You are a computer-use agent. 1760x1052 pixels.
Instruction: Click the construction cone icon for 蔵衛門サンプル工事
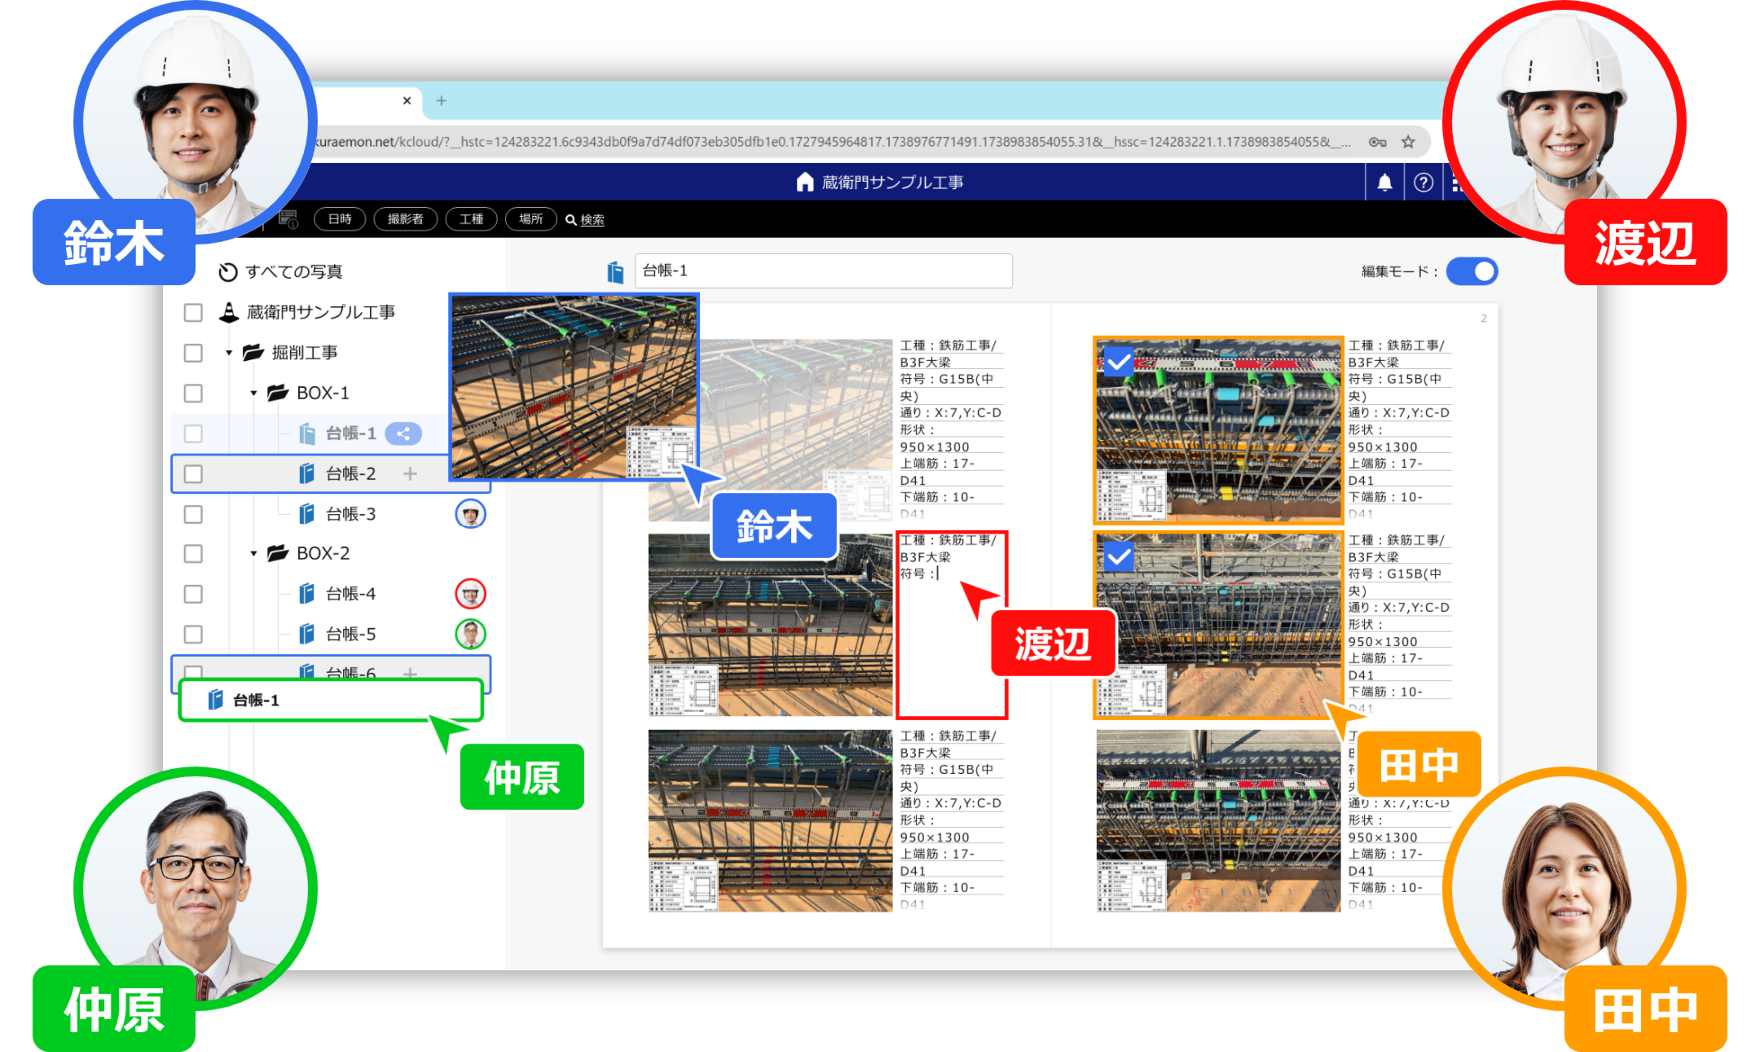(x=229, y=312)
